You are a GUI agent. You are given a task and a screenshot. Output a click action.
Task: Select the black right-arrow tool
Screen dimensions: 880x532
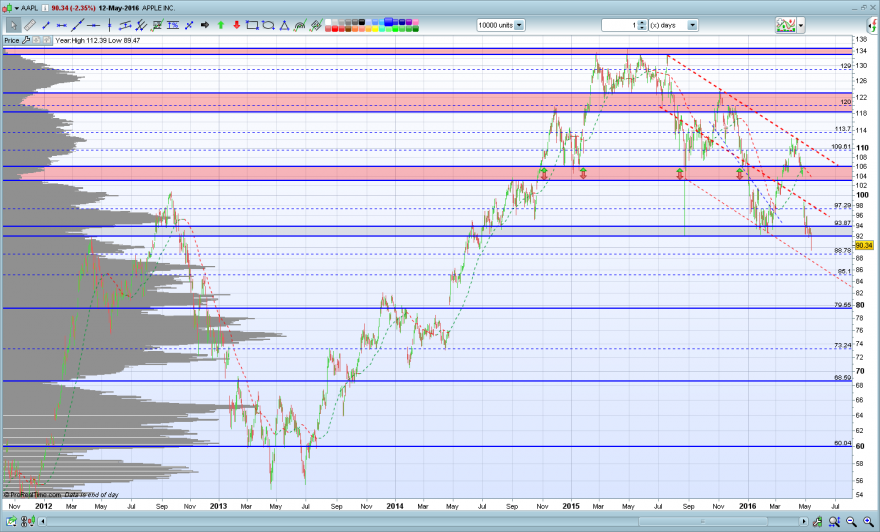pyautogui.click(x=205, y=25)
